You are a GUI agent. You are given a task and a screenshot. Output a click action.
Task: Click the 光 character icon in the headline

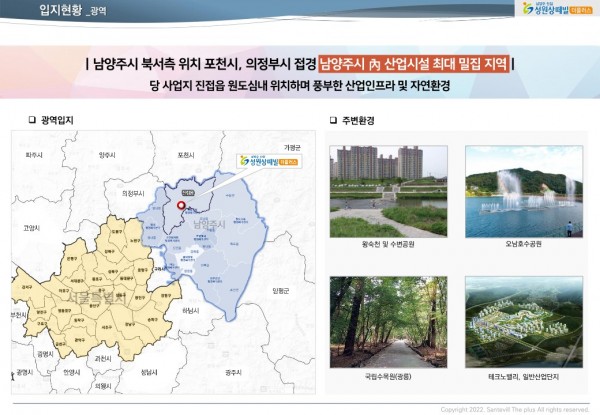click(374, 66)
